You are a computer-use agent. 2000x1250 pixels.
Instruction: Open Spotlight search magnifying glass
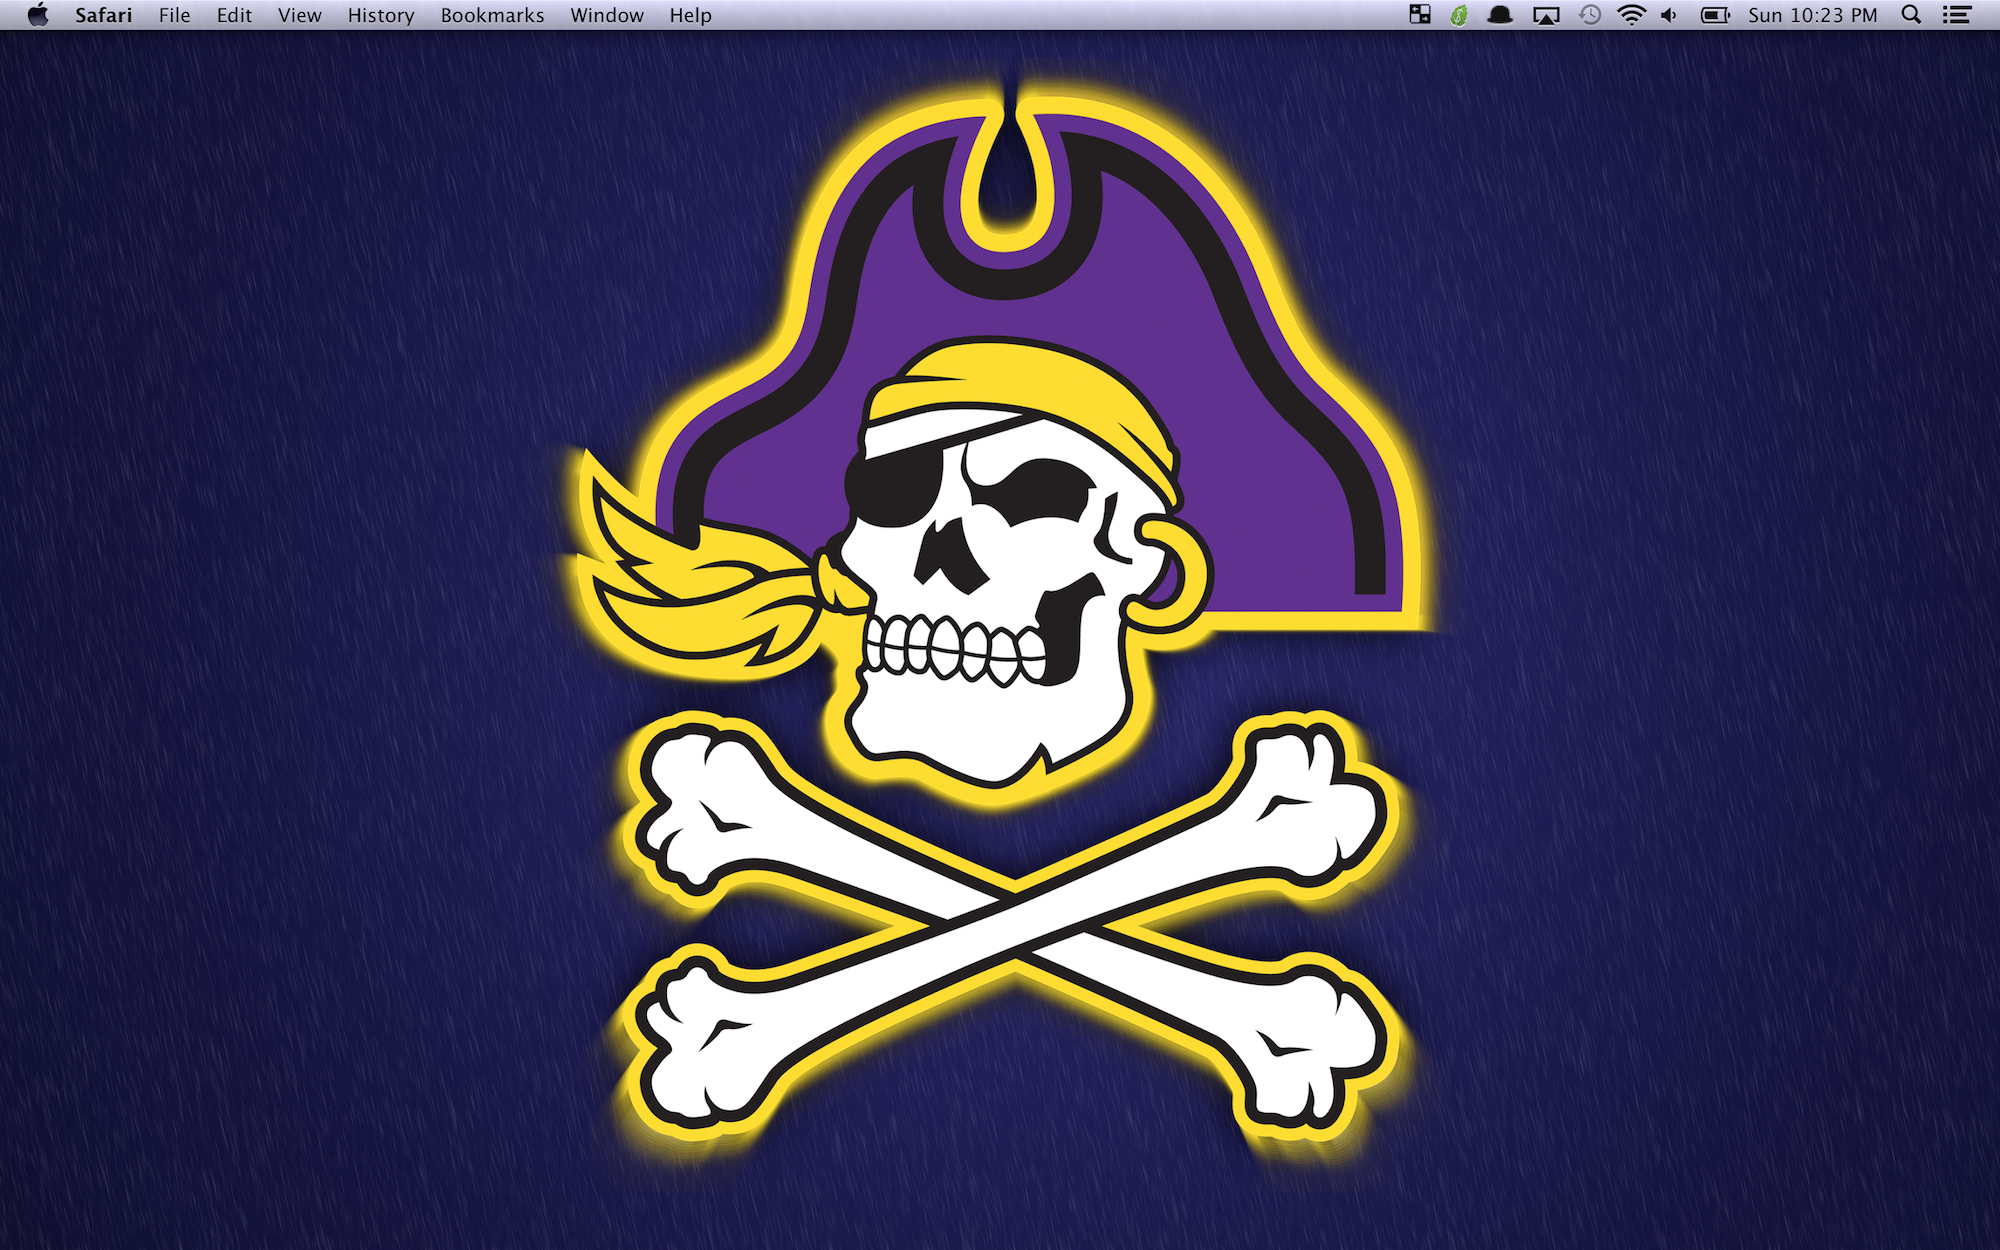point(1911,15)
